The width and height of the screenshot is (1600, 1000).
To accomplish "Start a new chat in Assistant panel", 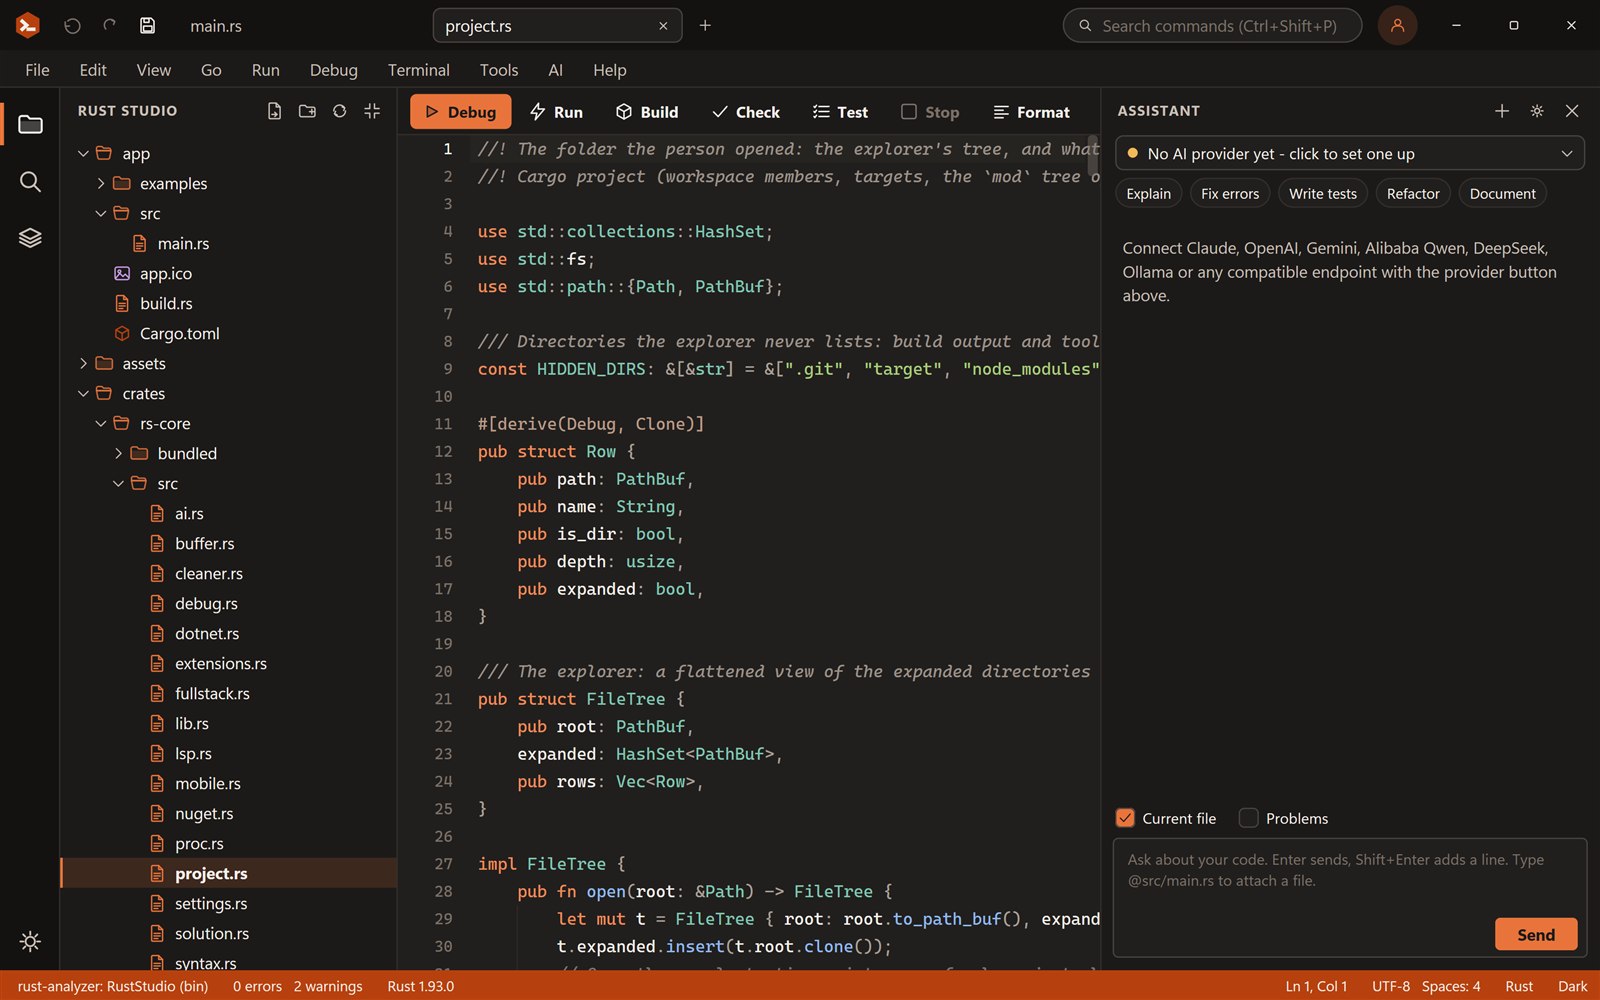I will point(1502,111).
